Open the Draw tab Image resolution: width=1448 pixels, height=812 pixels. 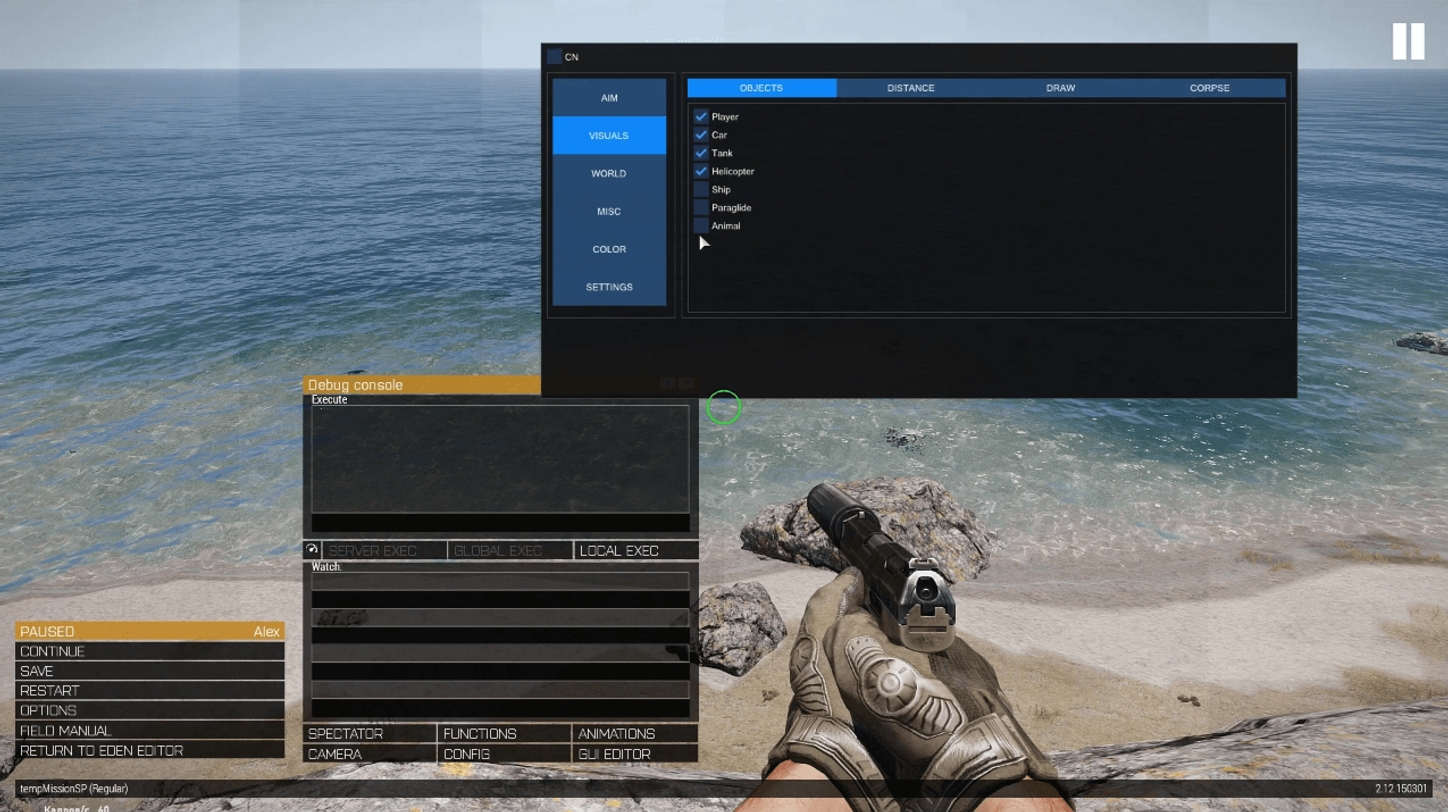[x=1060, y=88]
